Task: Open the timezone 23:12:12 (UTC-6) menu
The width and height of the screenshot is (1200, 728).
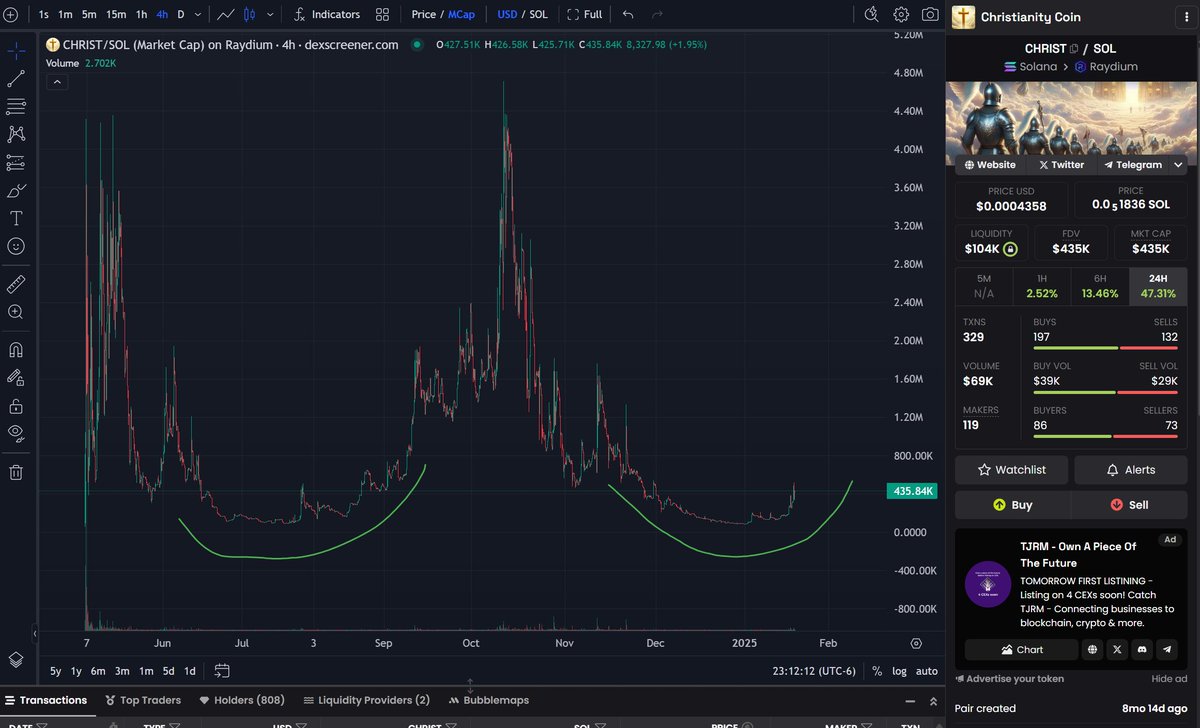Action: point(814,671)
